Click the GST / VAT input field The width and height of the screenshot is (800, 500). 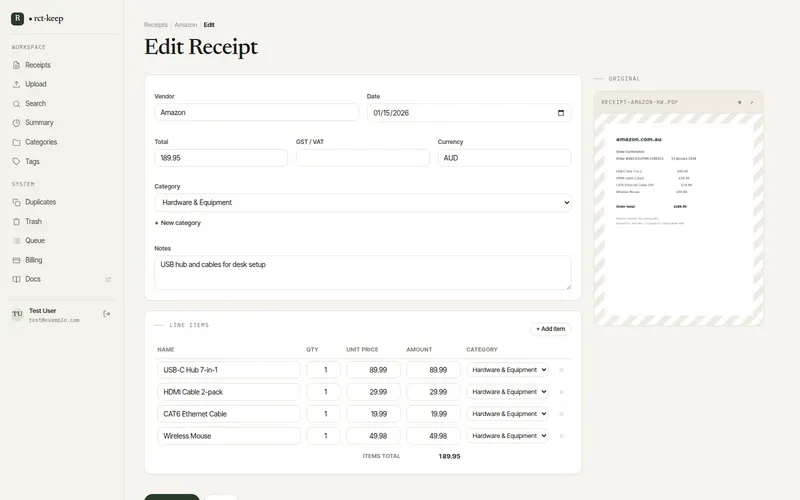click(x=363, y=158)
